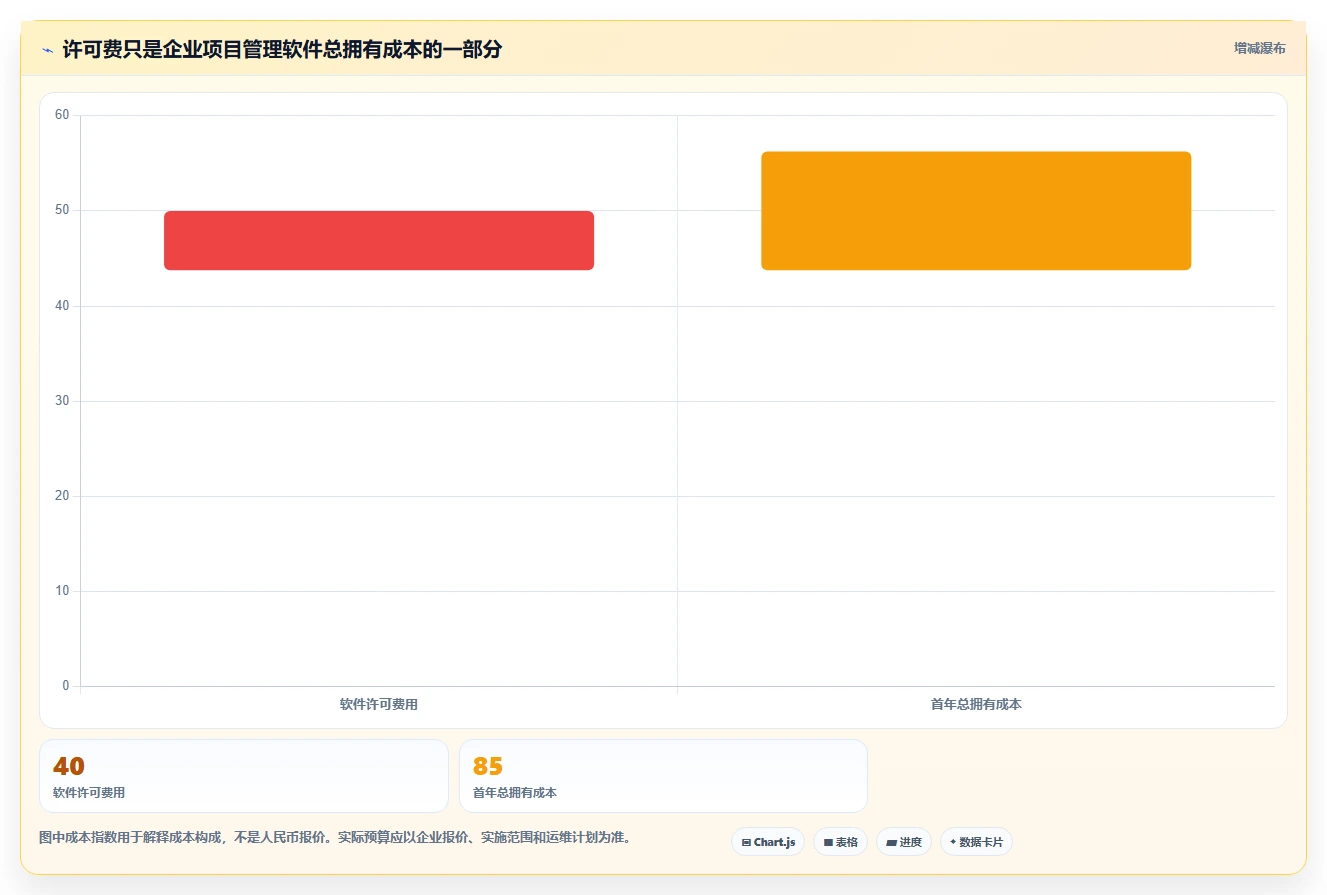Click the y-axis value 60

click(x=62, y=115)
